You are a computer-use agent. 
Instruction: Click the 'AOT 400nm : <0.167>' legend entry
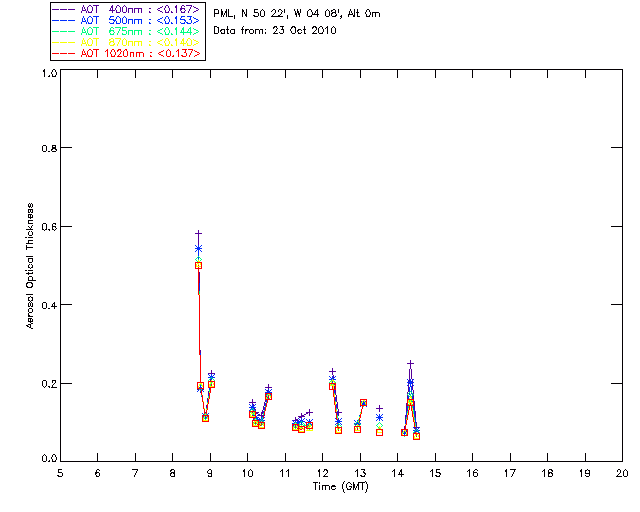pos(127,9)
